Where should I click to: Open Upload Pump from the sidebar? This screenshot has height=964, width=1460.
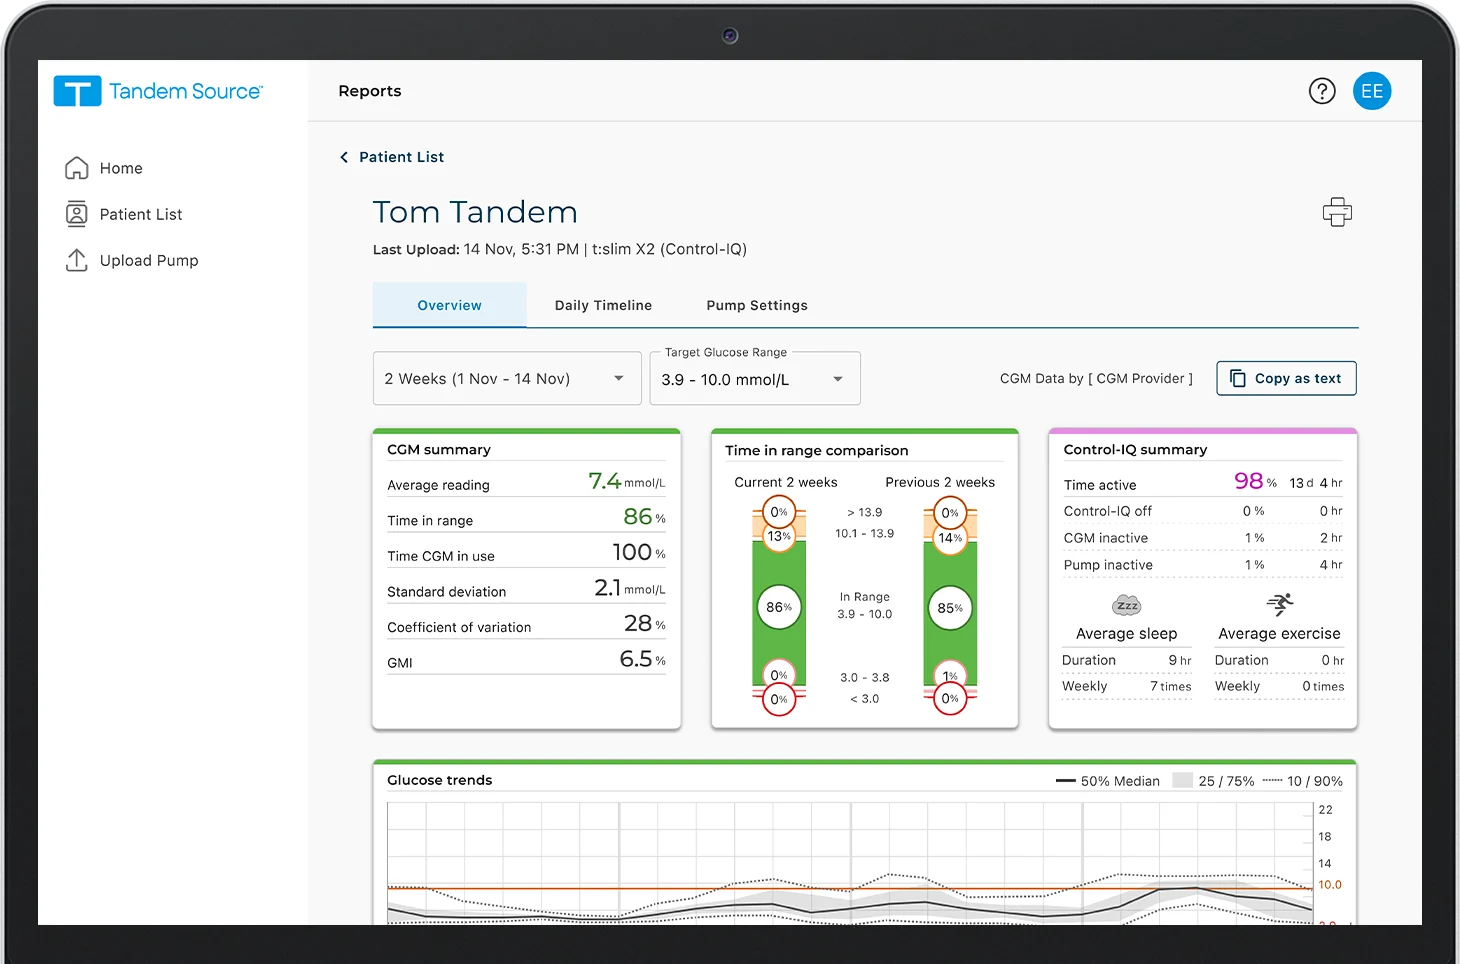tap(78, 260)
